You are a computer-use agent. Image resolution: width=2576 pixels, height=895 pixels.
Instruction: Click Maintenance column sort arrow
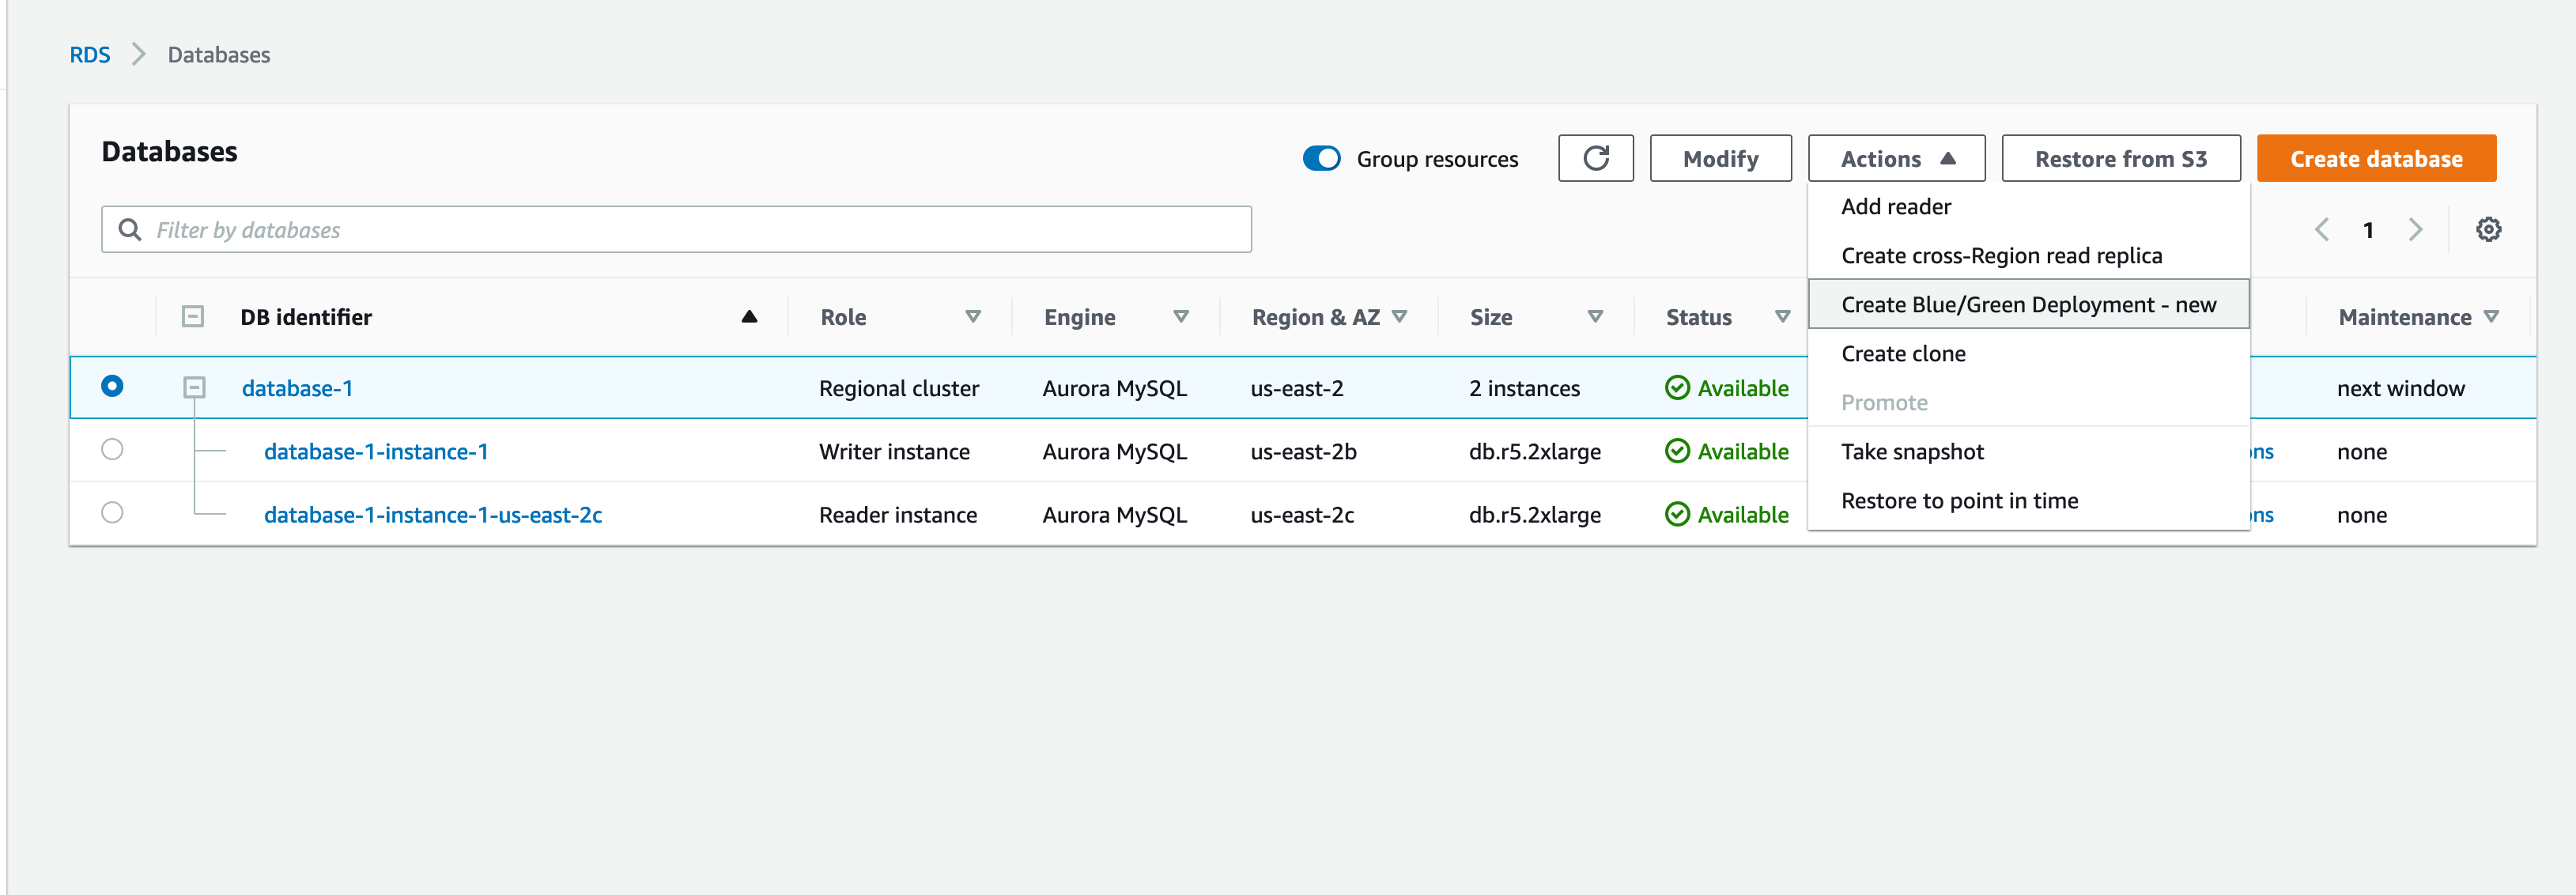[x=2490, y=317]
